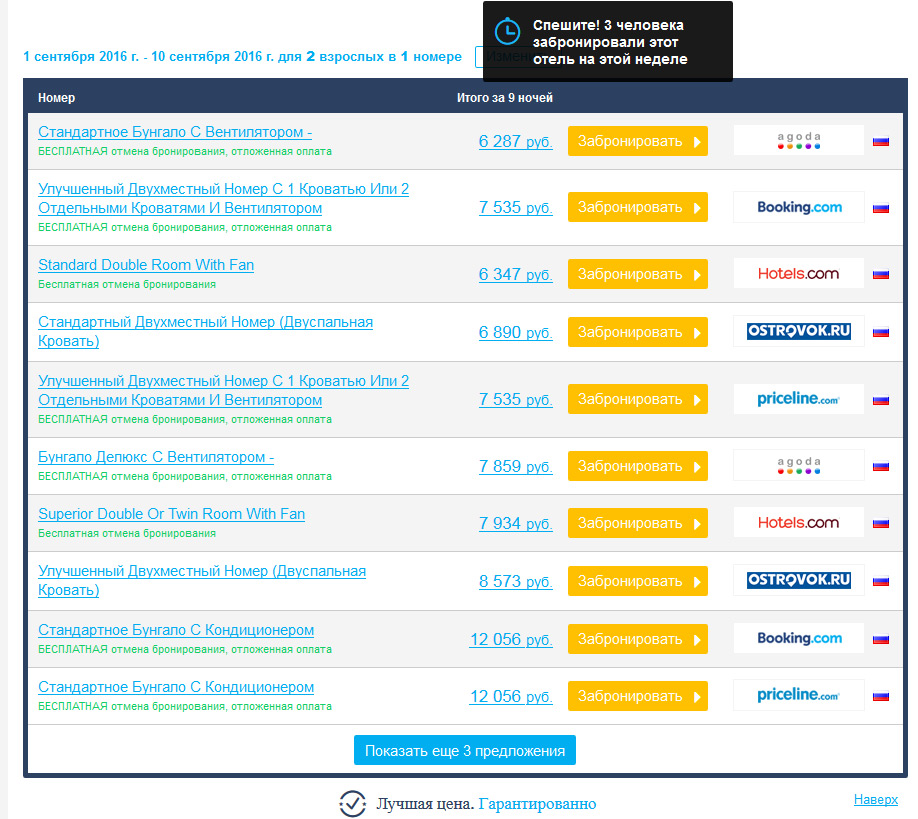918x819 pixels.
Task: Open the Стандартный Двухместный Номер (Двуспальная Кровать) link
Action: coord(205,331)
